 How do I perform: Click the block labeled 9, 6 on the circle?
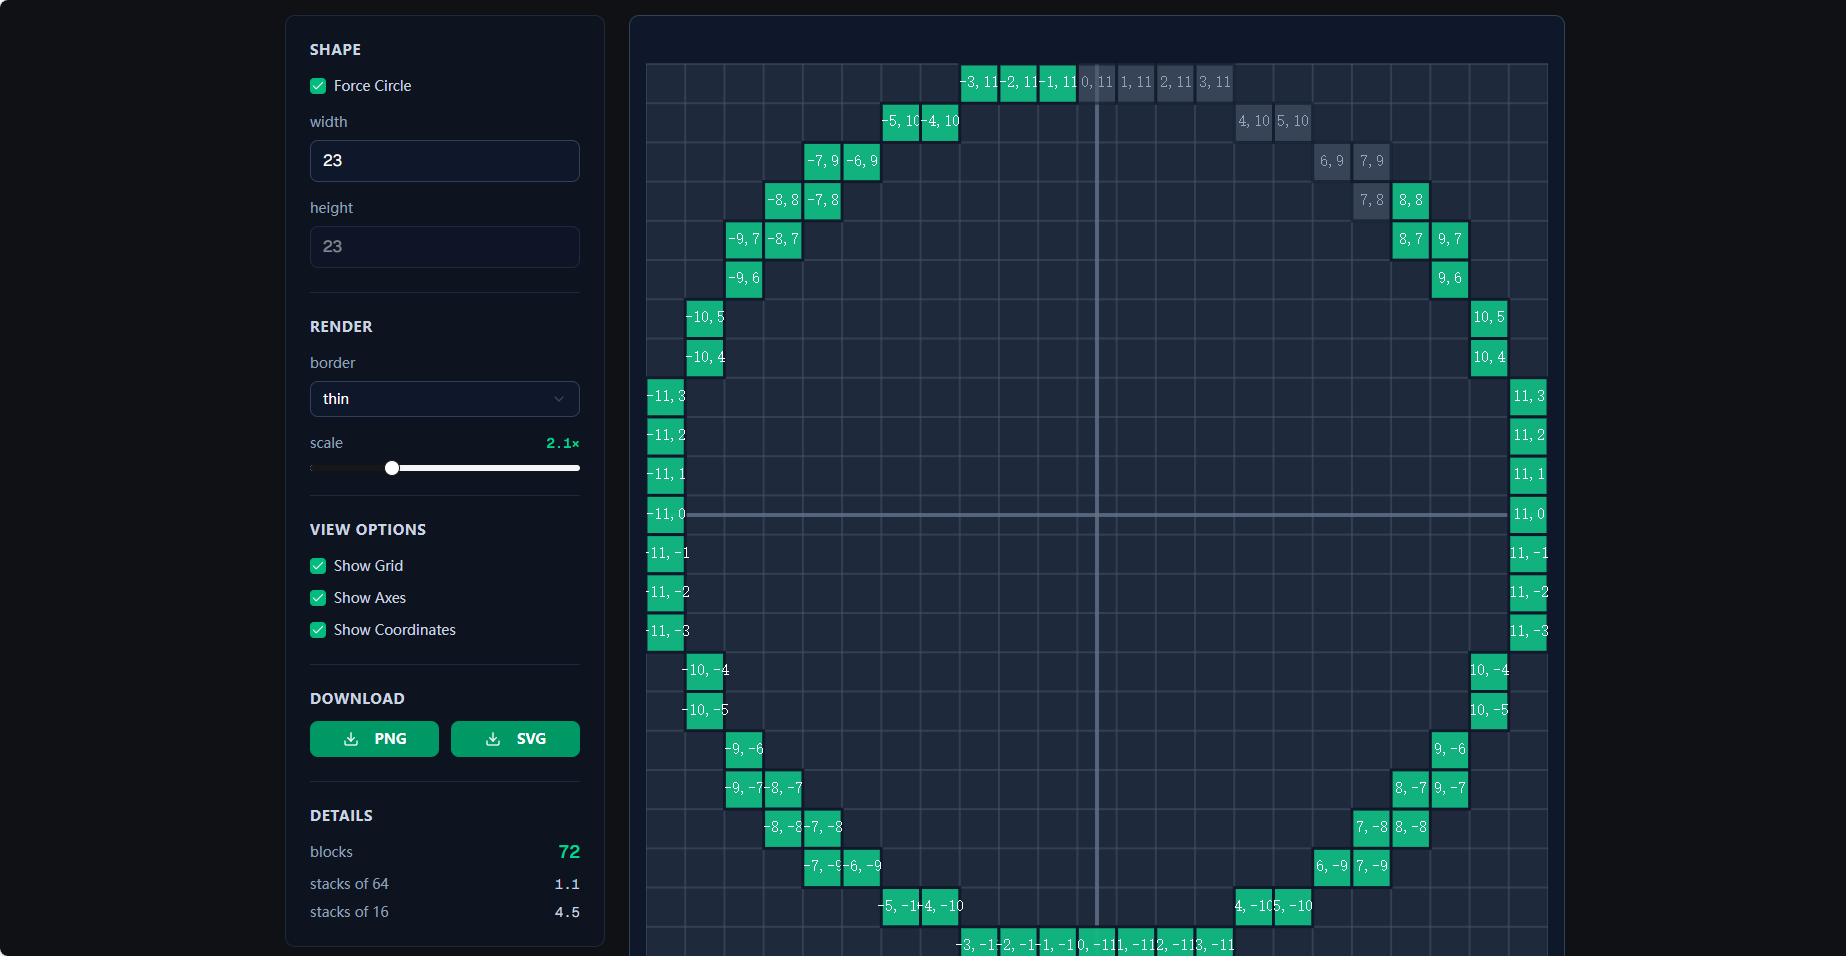pos(1450,279)
